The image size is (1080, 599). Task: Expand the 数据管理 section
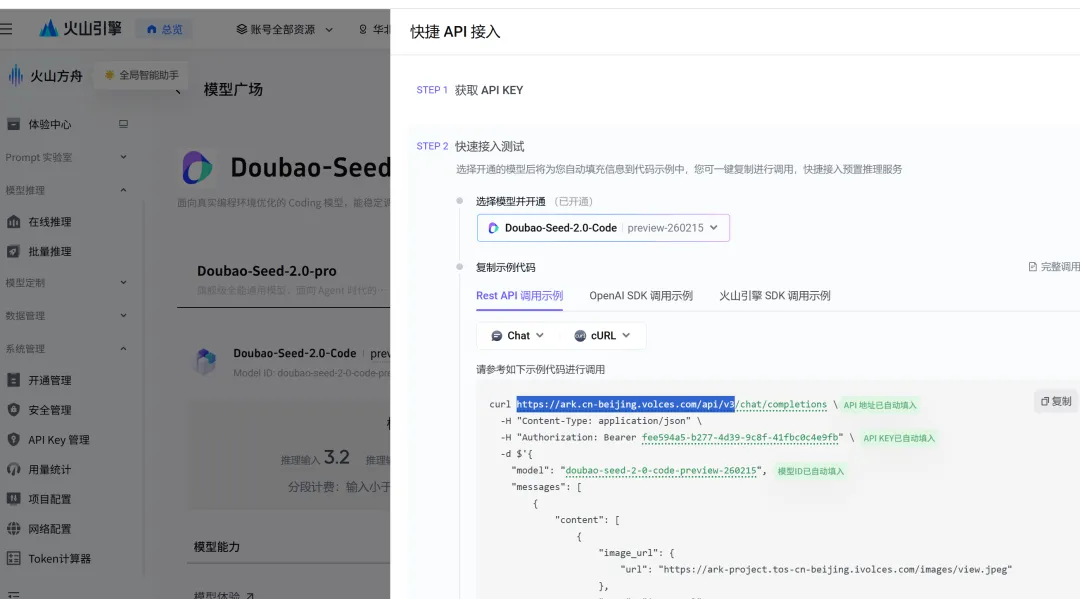click(x=66, y=315)
